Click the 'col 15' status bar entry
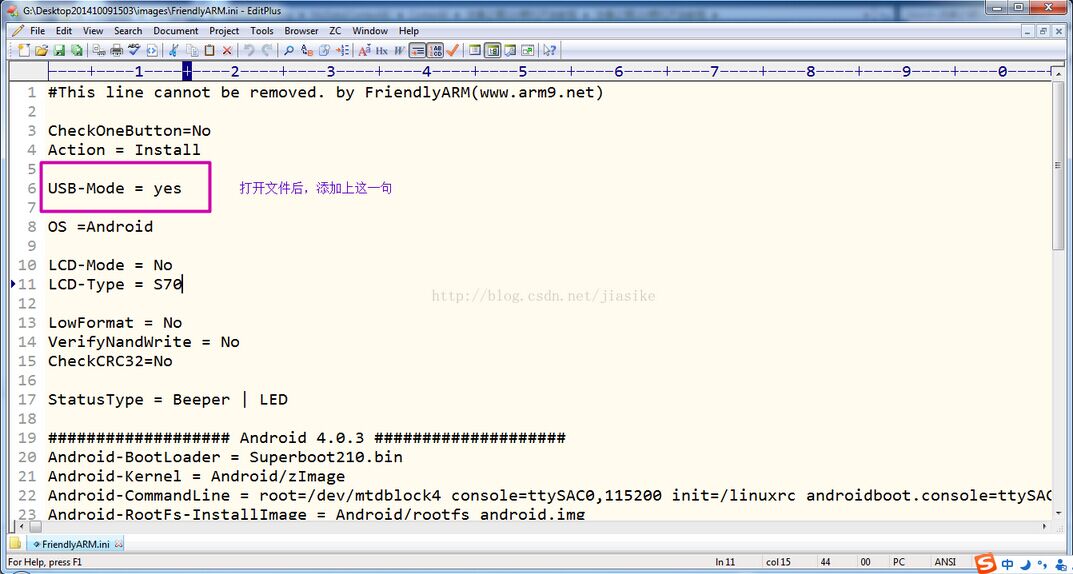This screenshot has width=1073, height=574. [778, 562]
